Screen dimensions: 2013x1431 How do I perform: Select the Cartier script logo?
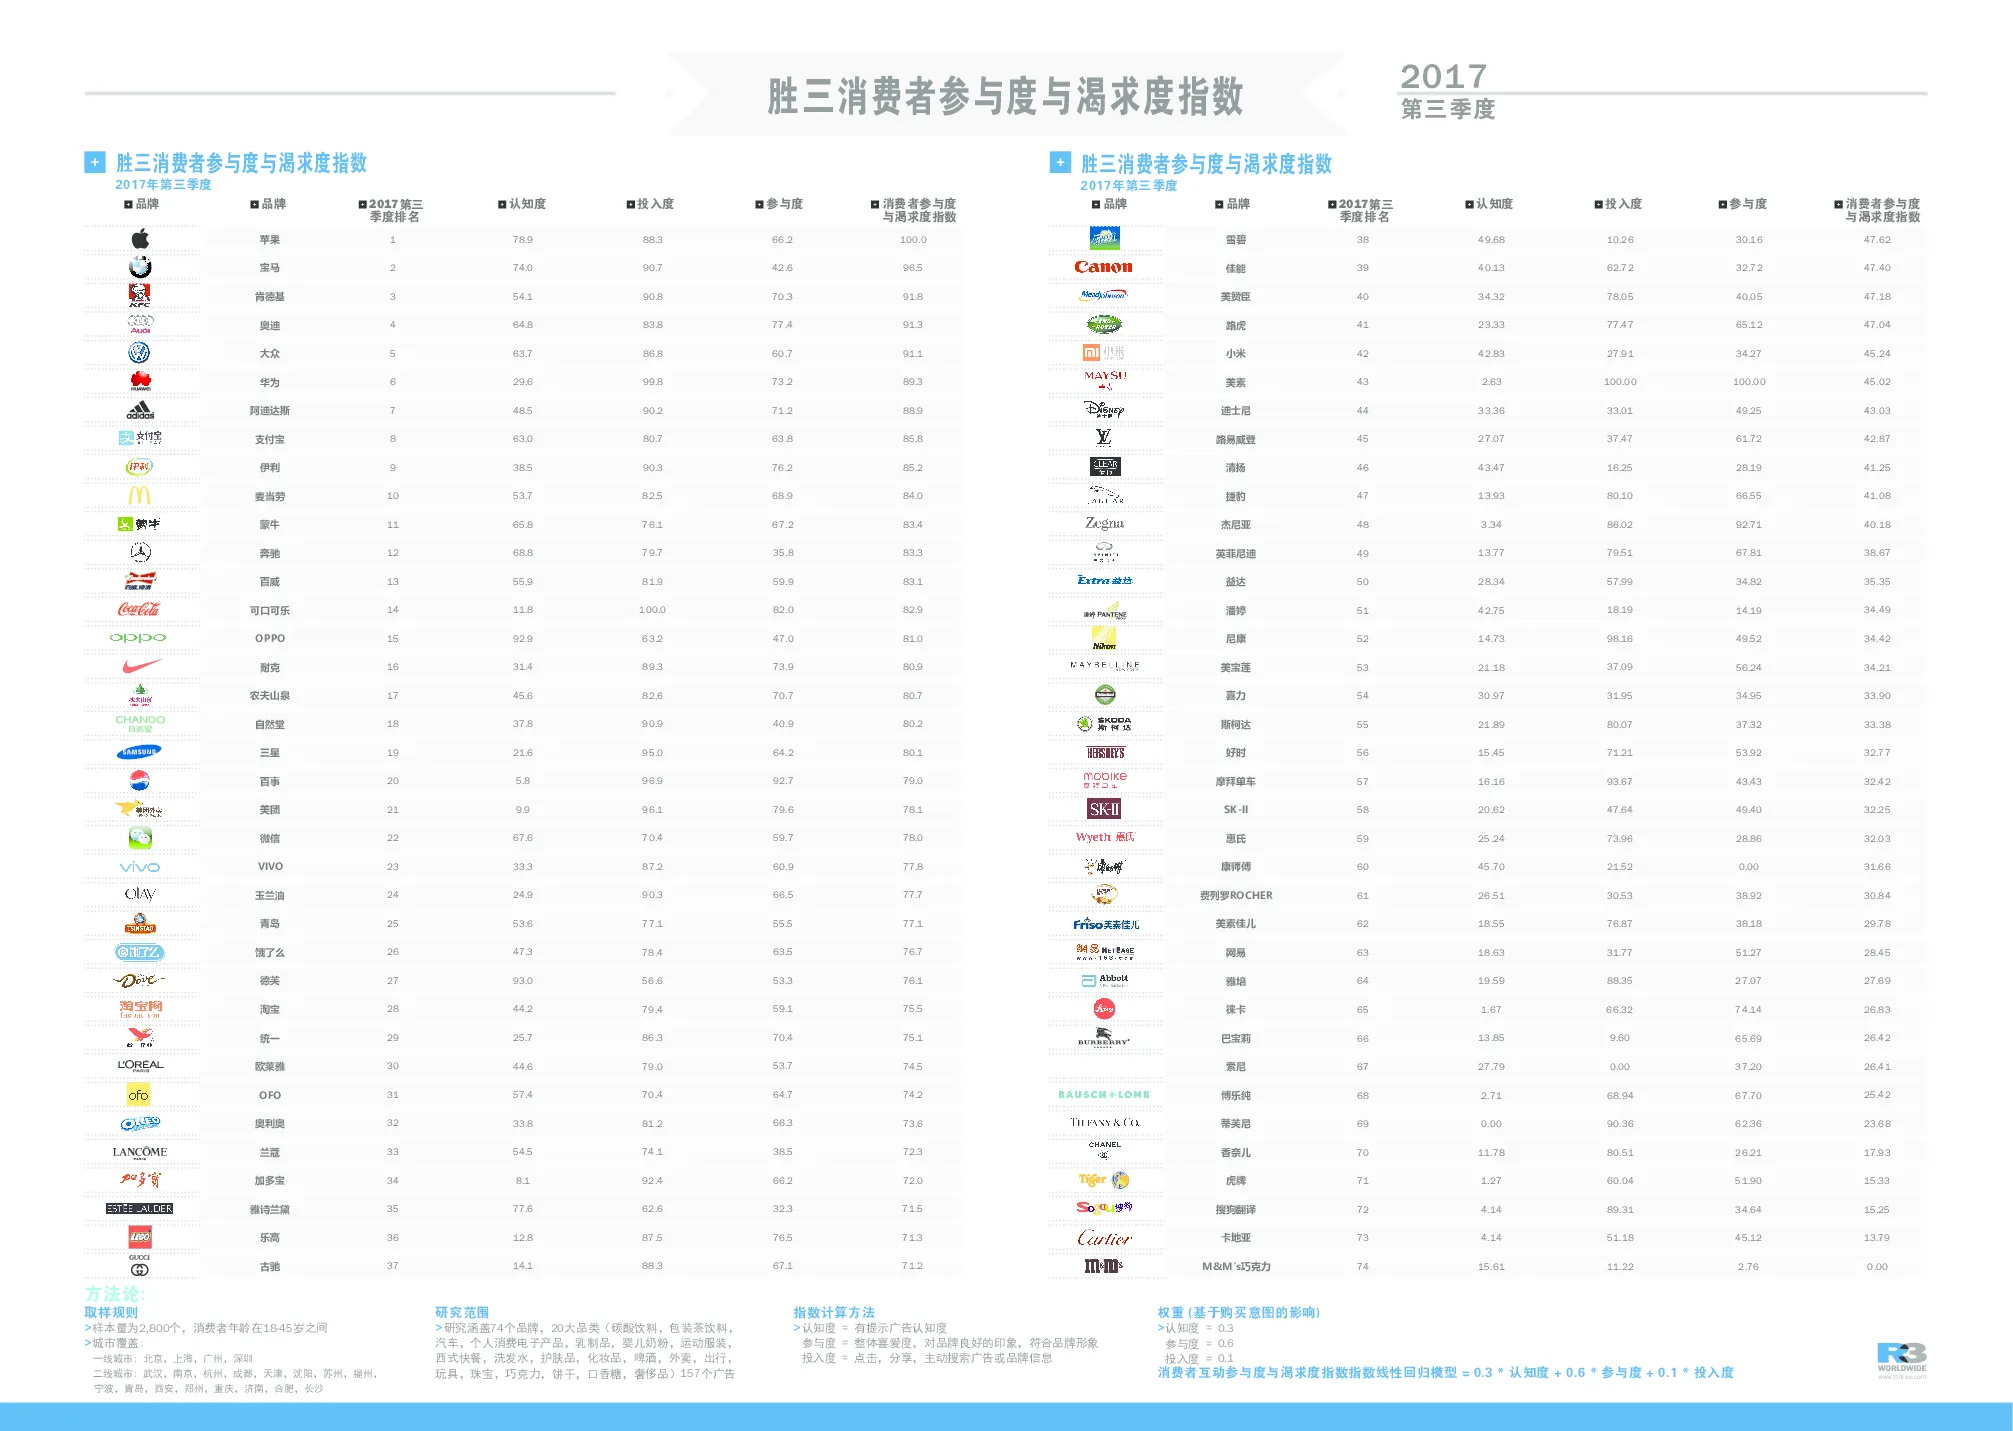click(x=1104, y=1238)
